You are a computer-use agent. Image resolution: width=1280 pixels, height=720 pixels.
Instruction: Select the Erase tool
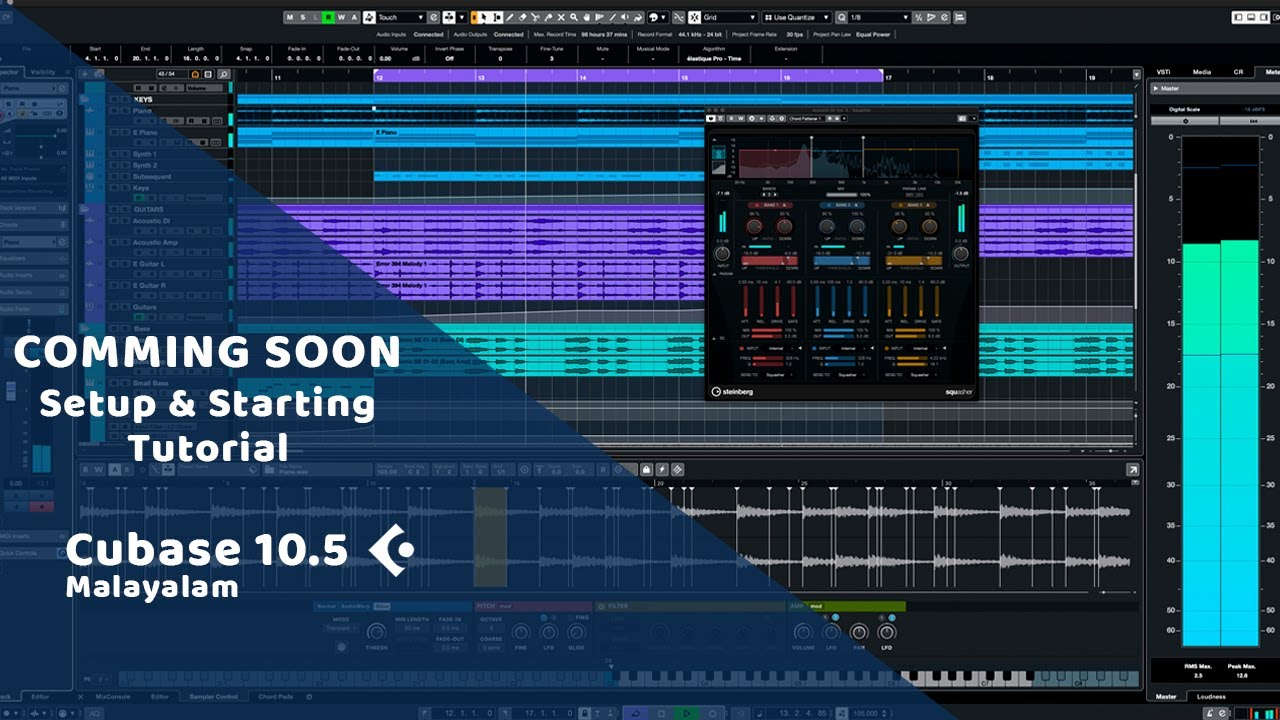(523, 17)
